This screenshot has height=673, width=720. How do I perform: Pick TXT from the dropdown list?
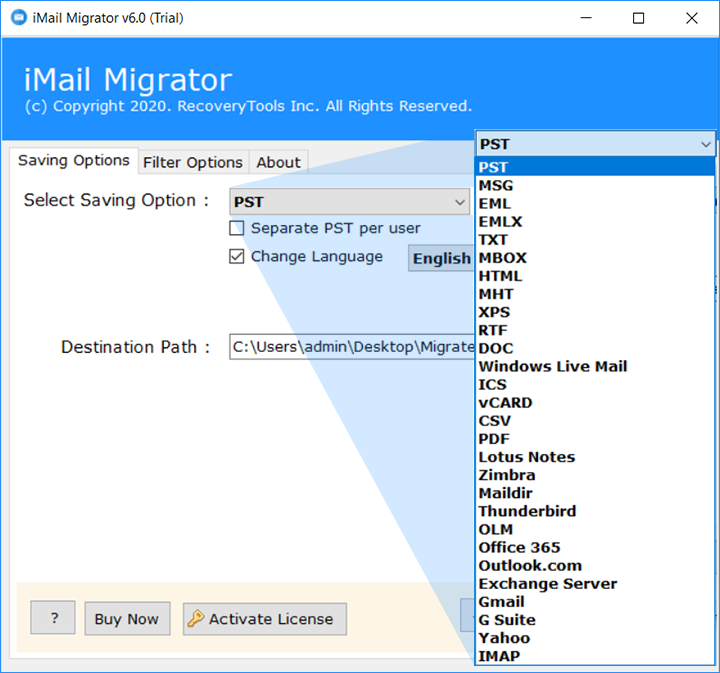tap(595, 240)
